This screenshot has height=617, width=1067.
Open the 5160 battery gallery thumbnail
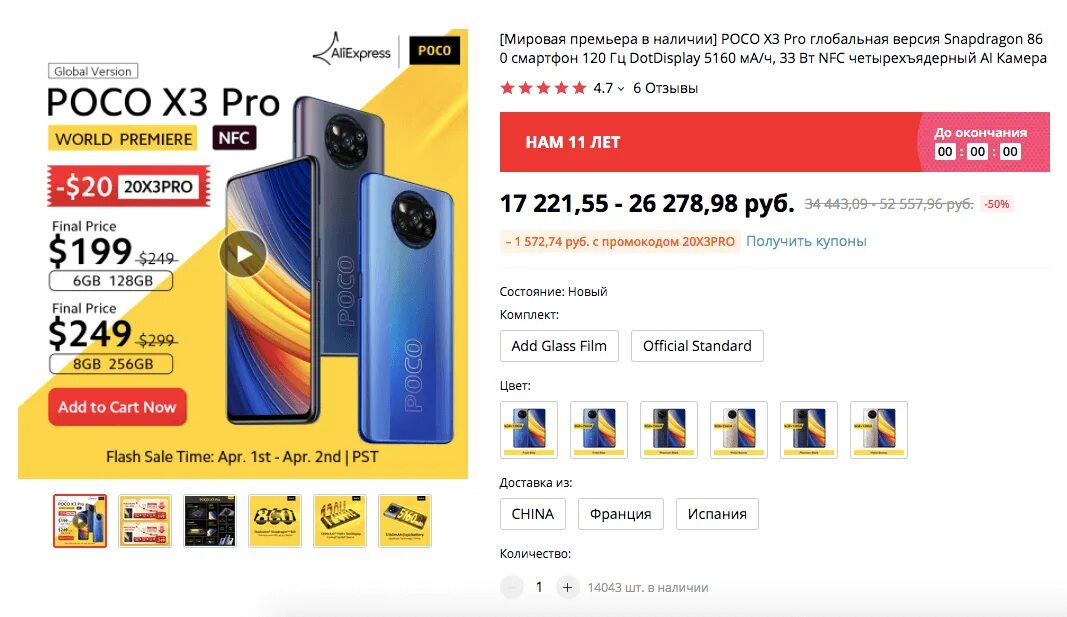click(405, 520)
